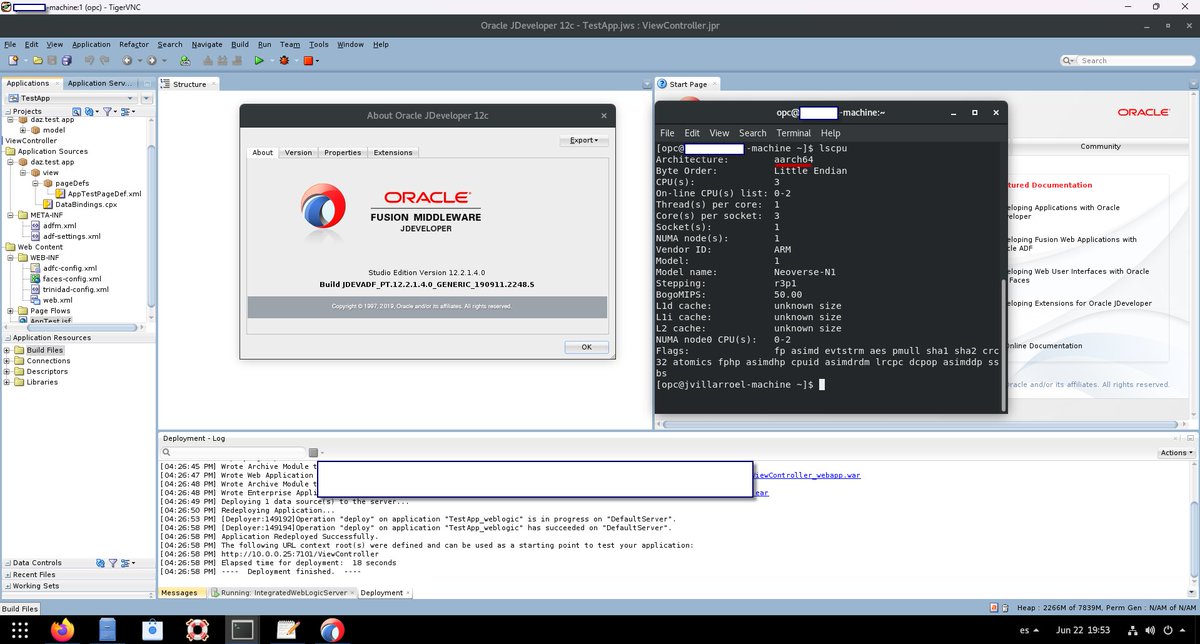Click the Forward navigation arrow icon
Screen dimensions: 1200x644
point(154,61)
